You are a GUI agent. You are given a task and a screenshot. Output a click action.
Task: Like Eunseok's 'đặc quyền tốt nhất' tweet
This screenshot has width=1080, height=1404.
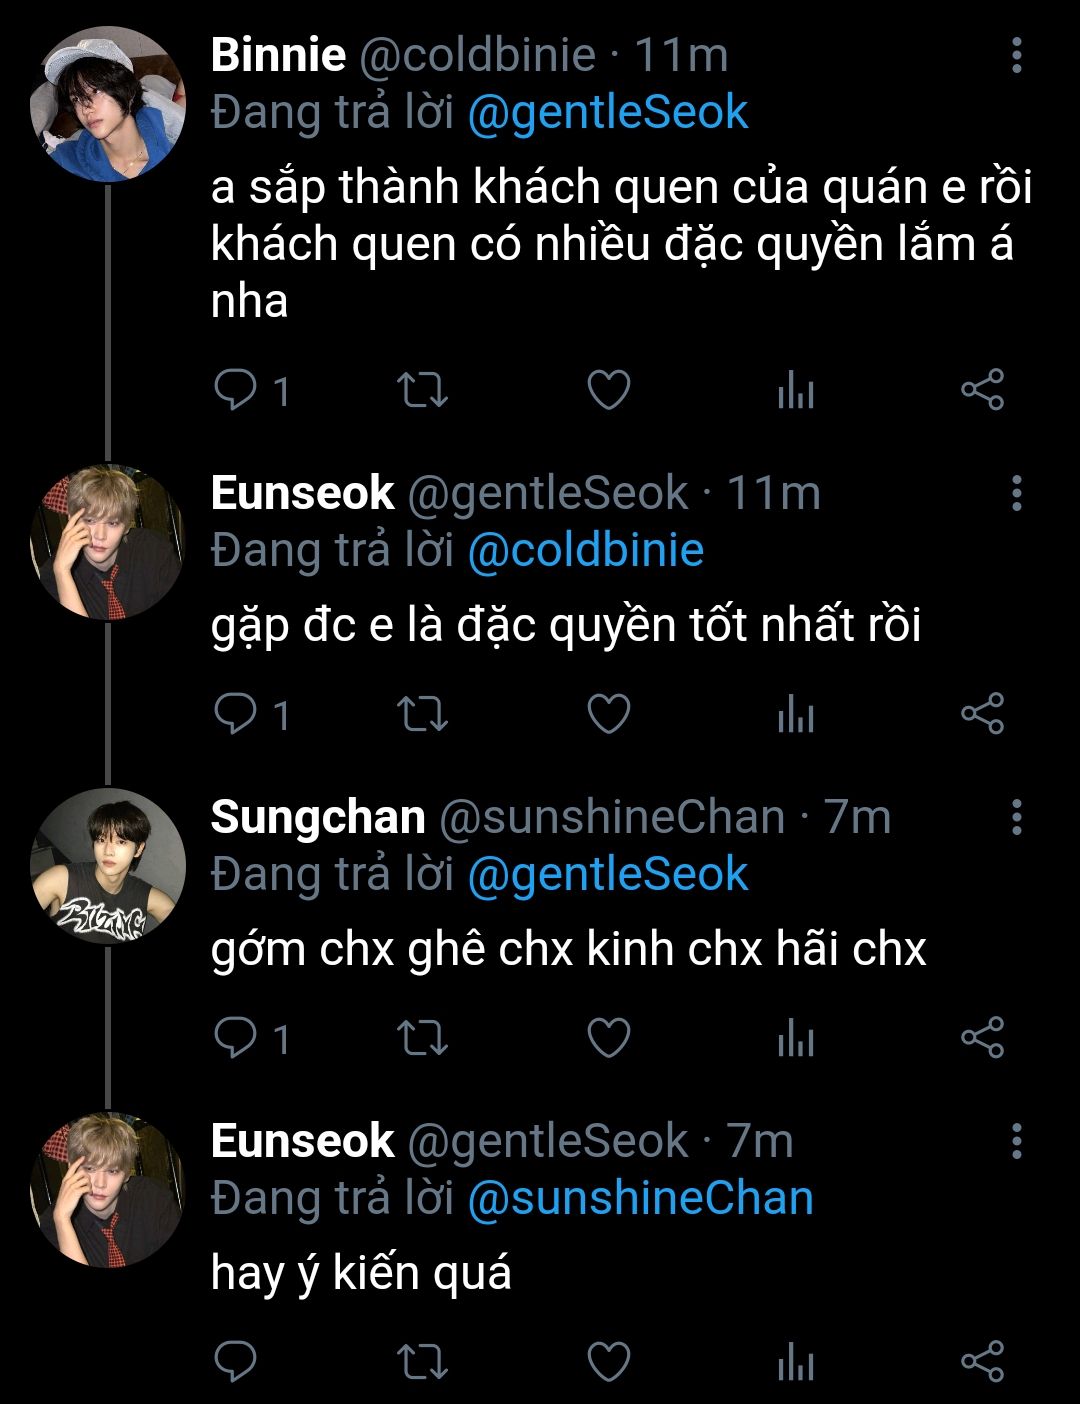point(608,714)
